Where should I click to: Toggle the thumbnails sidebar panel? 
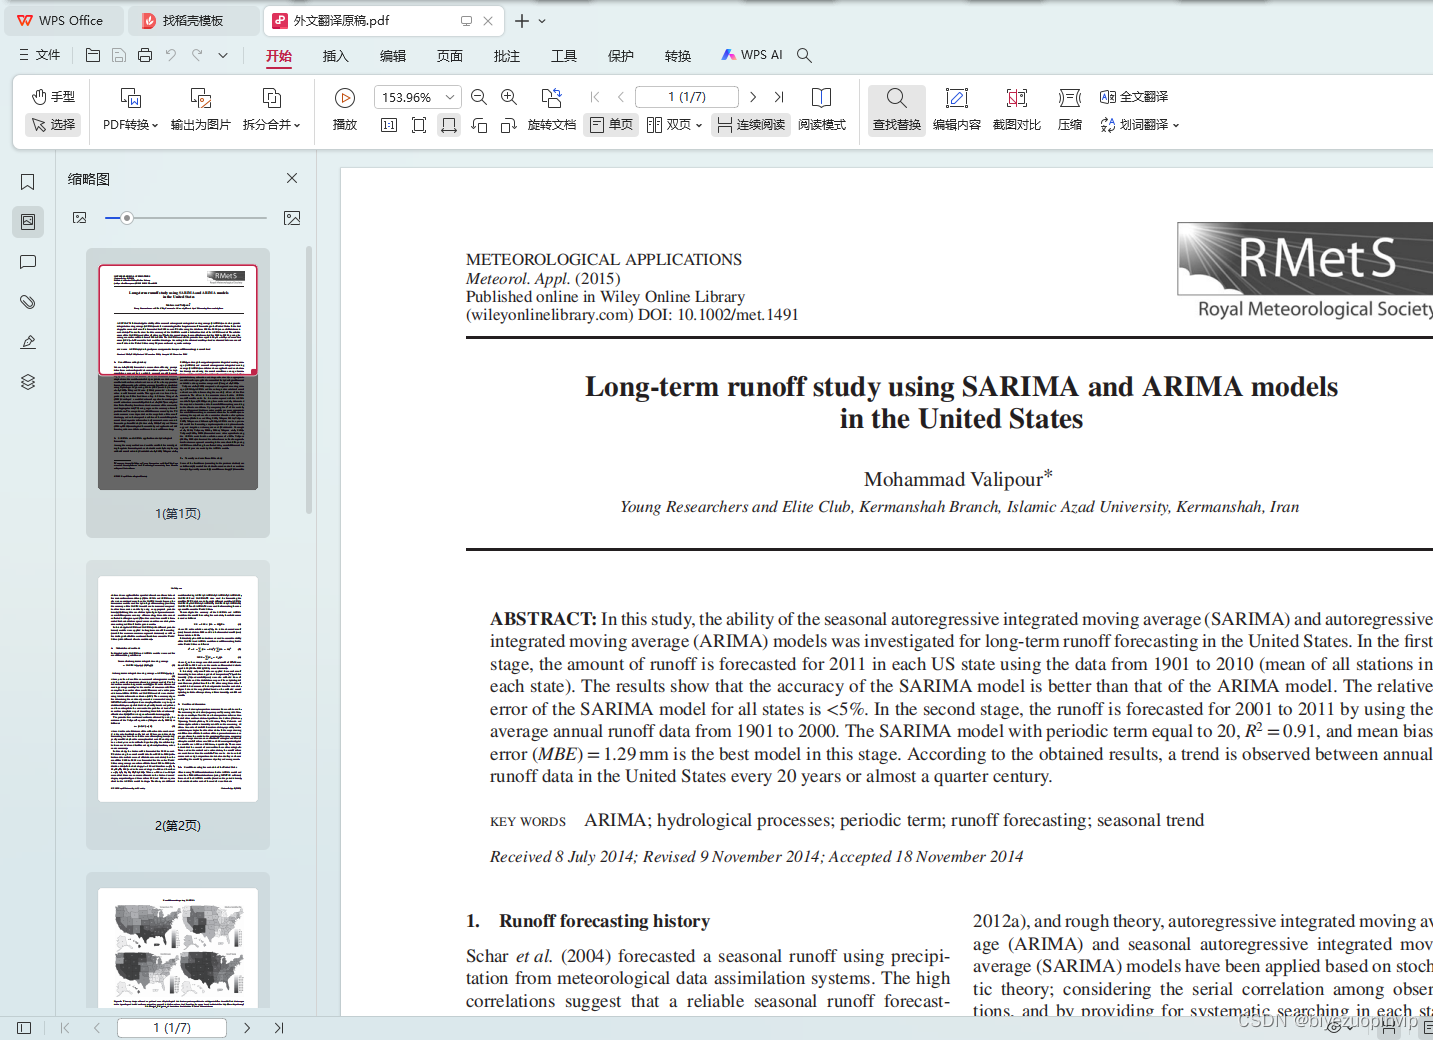tap(28, 222)
